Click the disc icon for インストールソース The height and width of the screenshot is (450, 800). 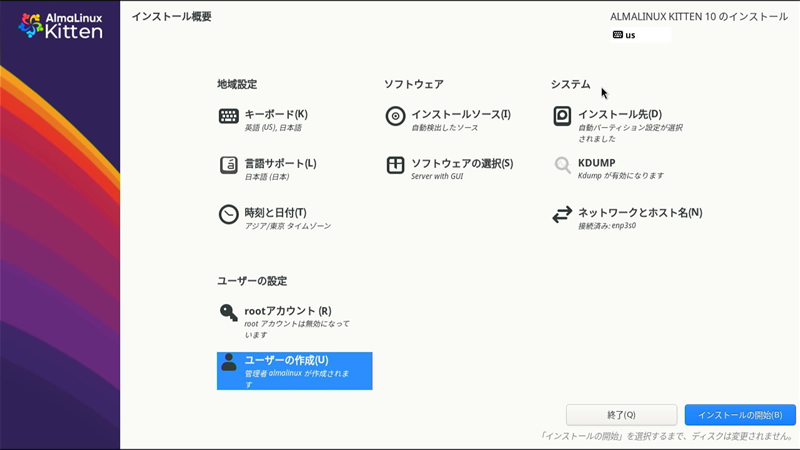tap(395, 116)
